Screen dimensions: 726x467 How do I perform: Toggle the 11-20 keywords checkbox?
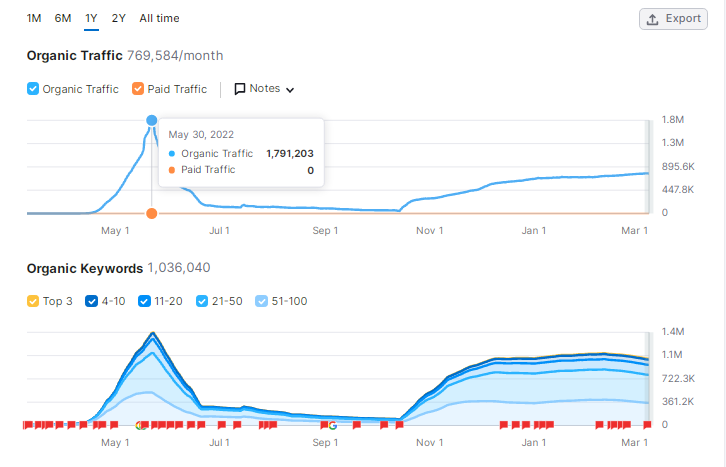click(144, 301)
